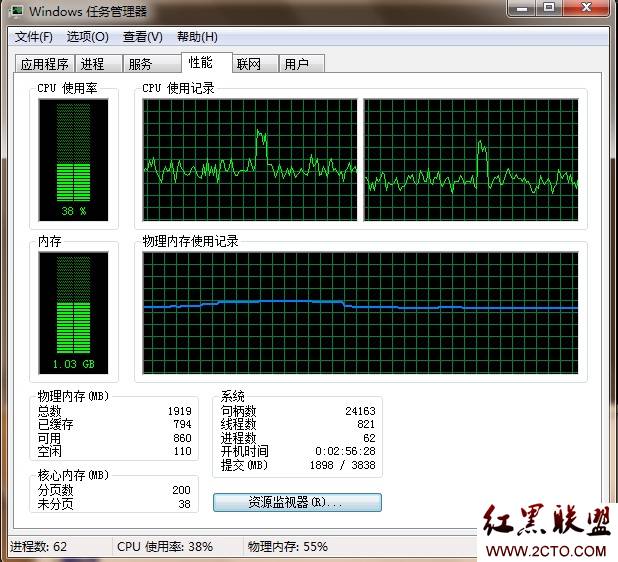Screen dimensions: 618x562
Task: Maximize the Task Manager window
Action: point(549,8)
